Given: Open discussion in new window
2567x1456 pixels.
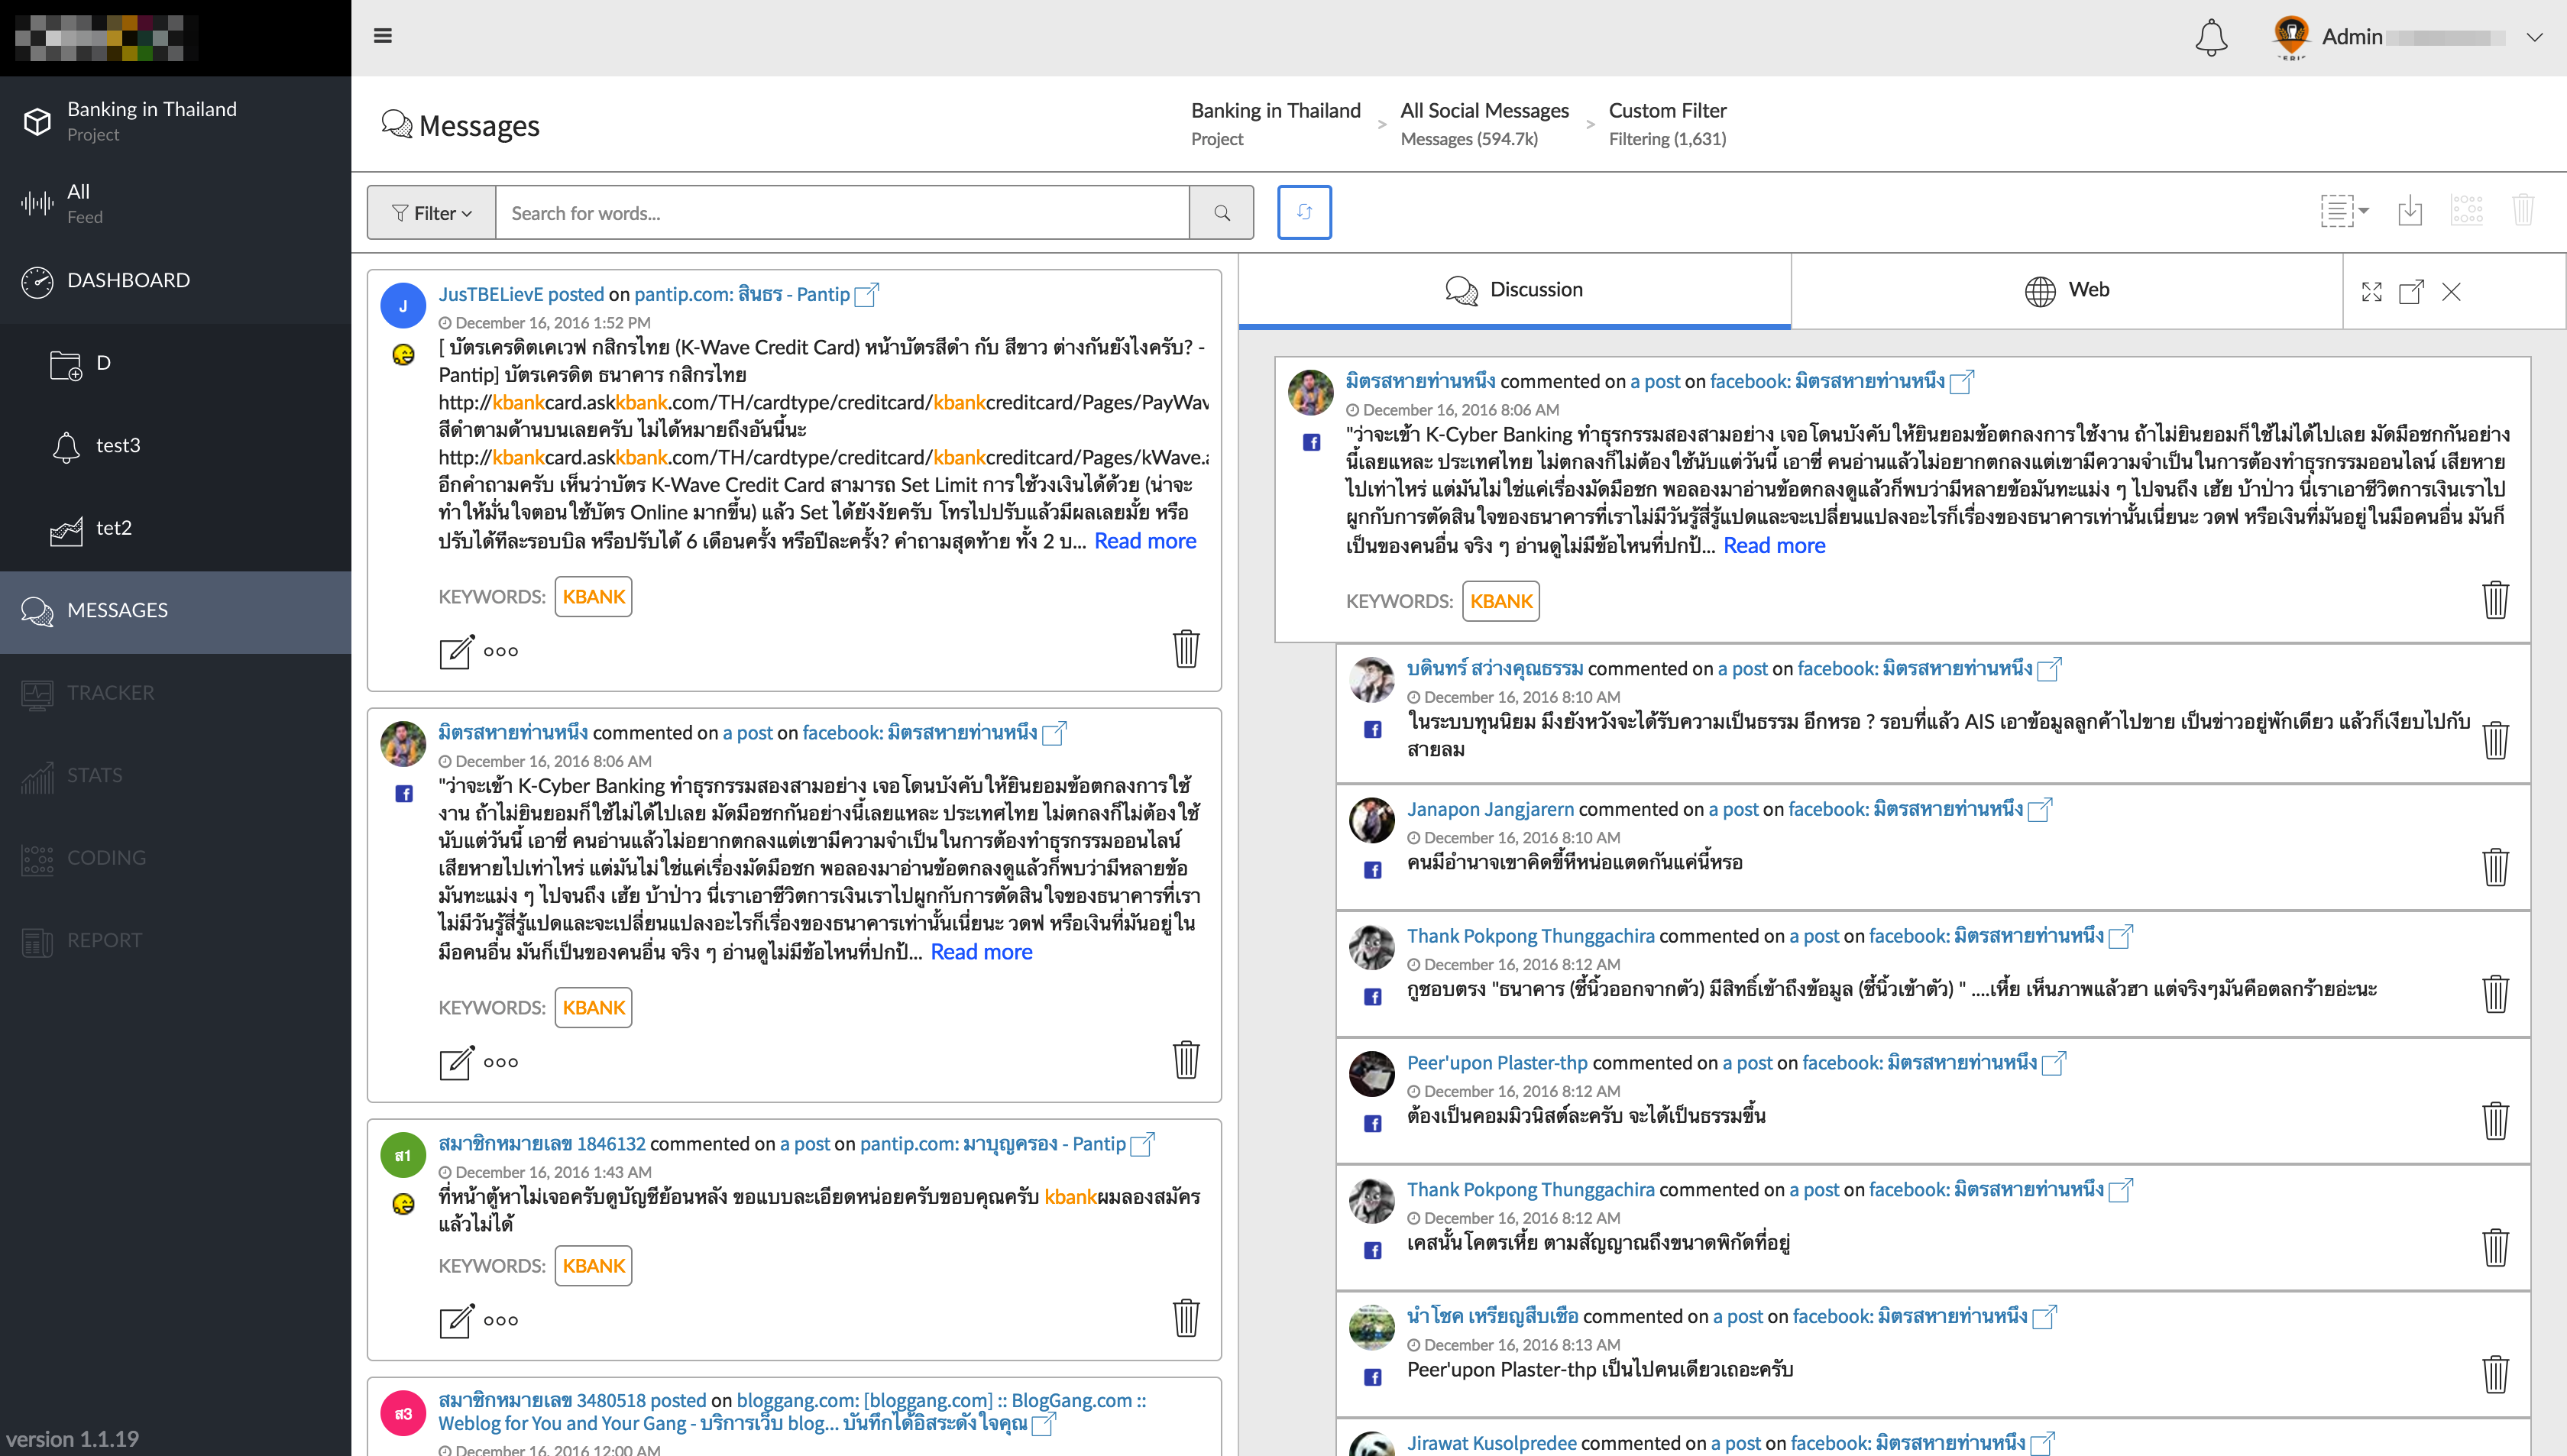Looking at the screenshot, I should point(2411,292).
